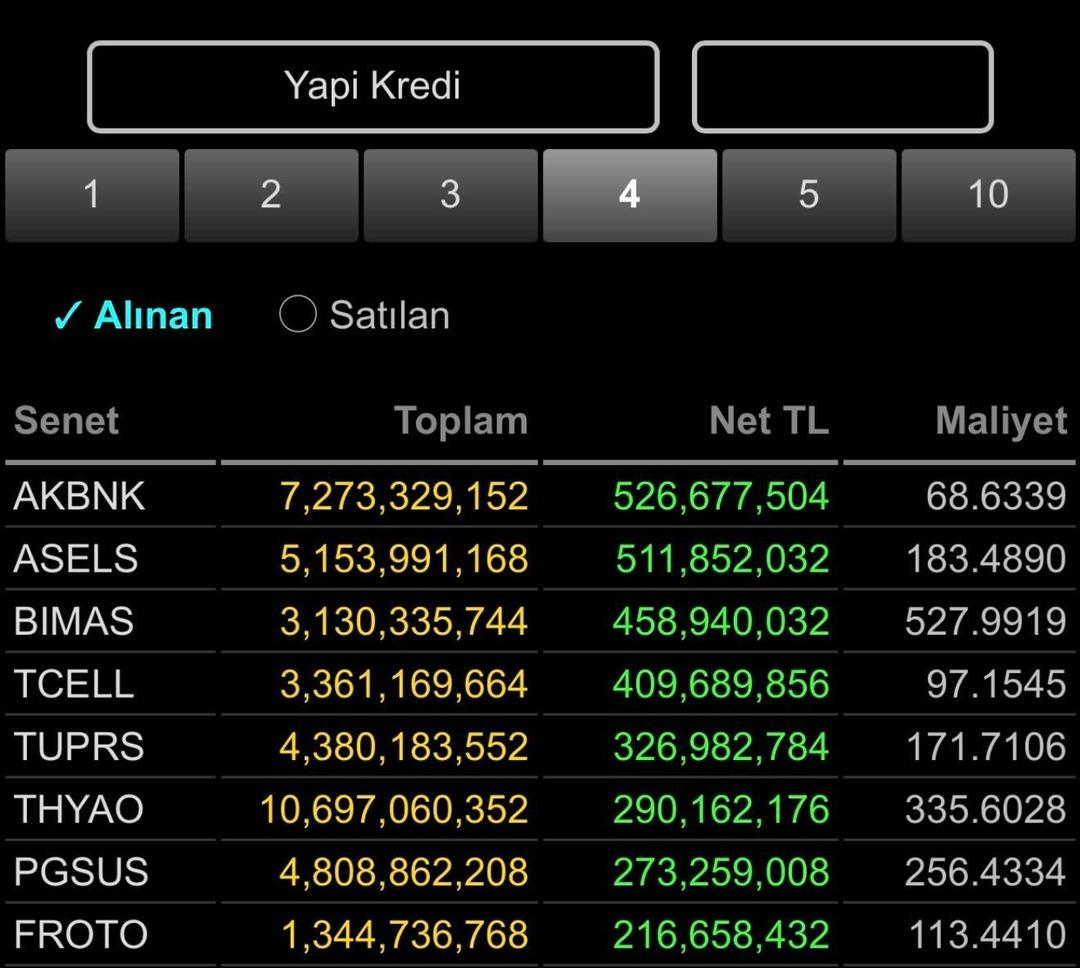Click FROTO total 1,344,736,768
1080x968 pixels.
(x=404, y=936)
